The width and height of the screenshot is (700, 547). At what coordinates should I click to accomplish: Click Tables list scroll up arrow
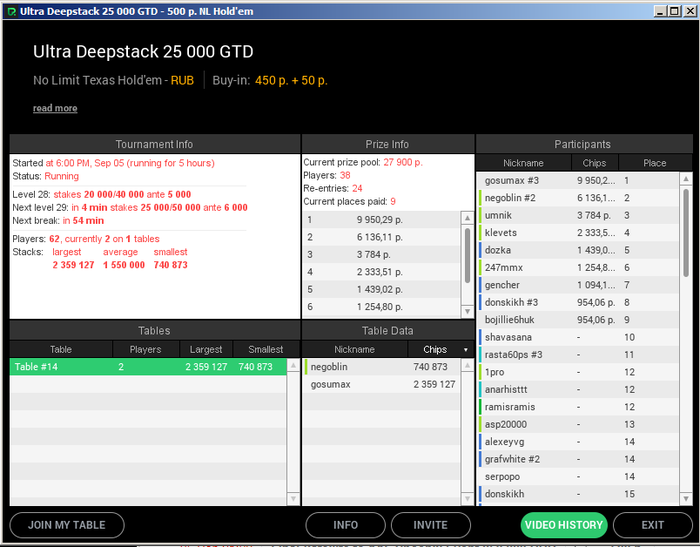[x=293, y=365]
